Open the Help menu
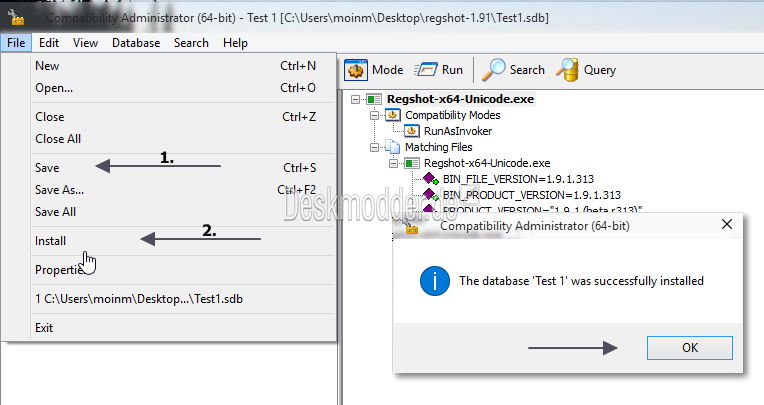 [235, 43]
